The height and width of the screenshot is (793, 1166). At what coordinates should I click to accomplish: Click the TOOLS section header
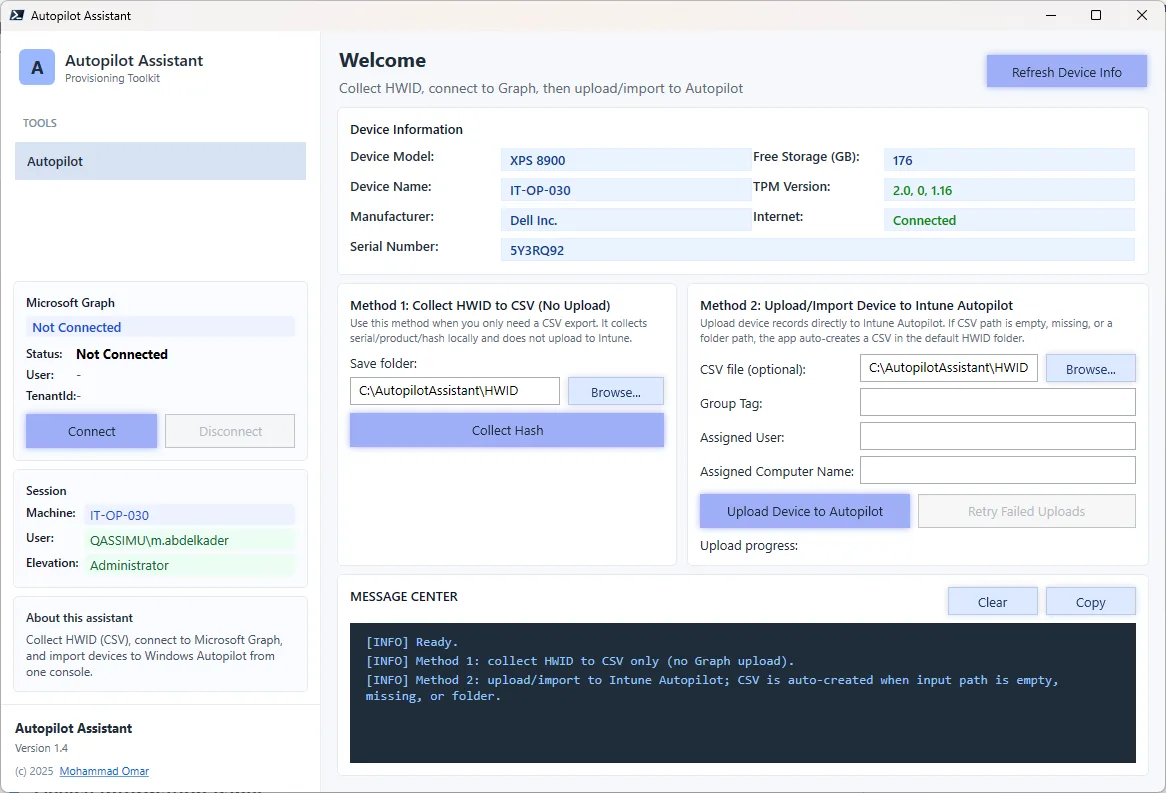click(39, 123)
